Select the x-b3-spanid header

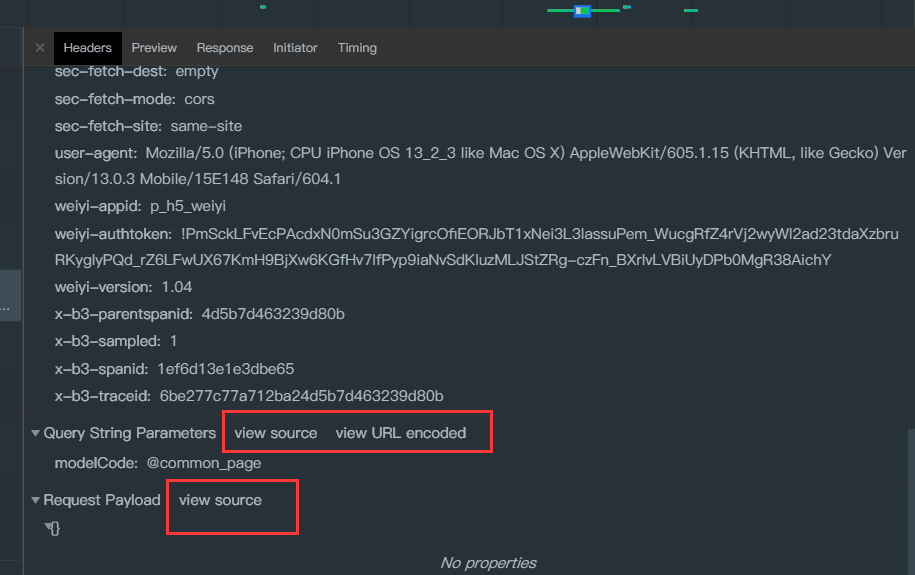174,369
